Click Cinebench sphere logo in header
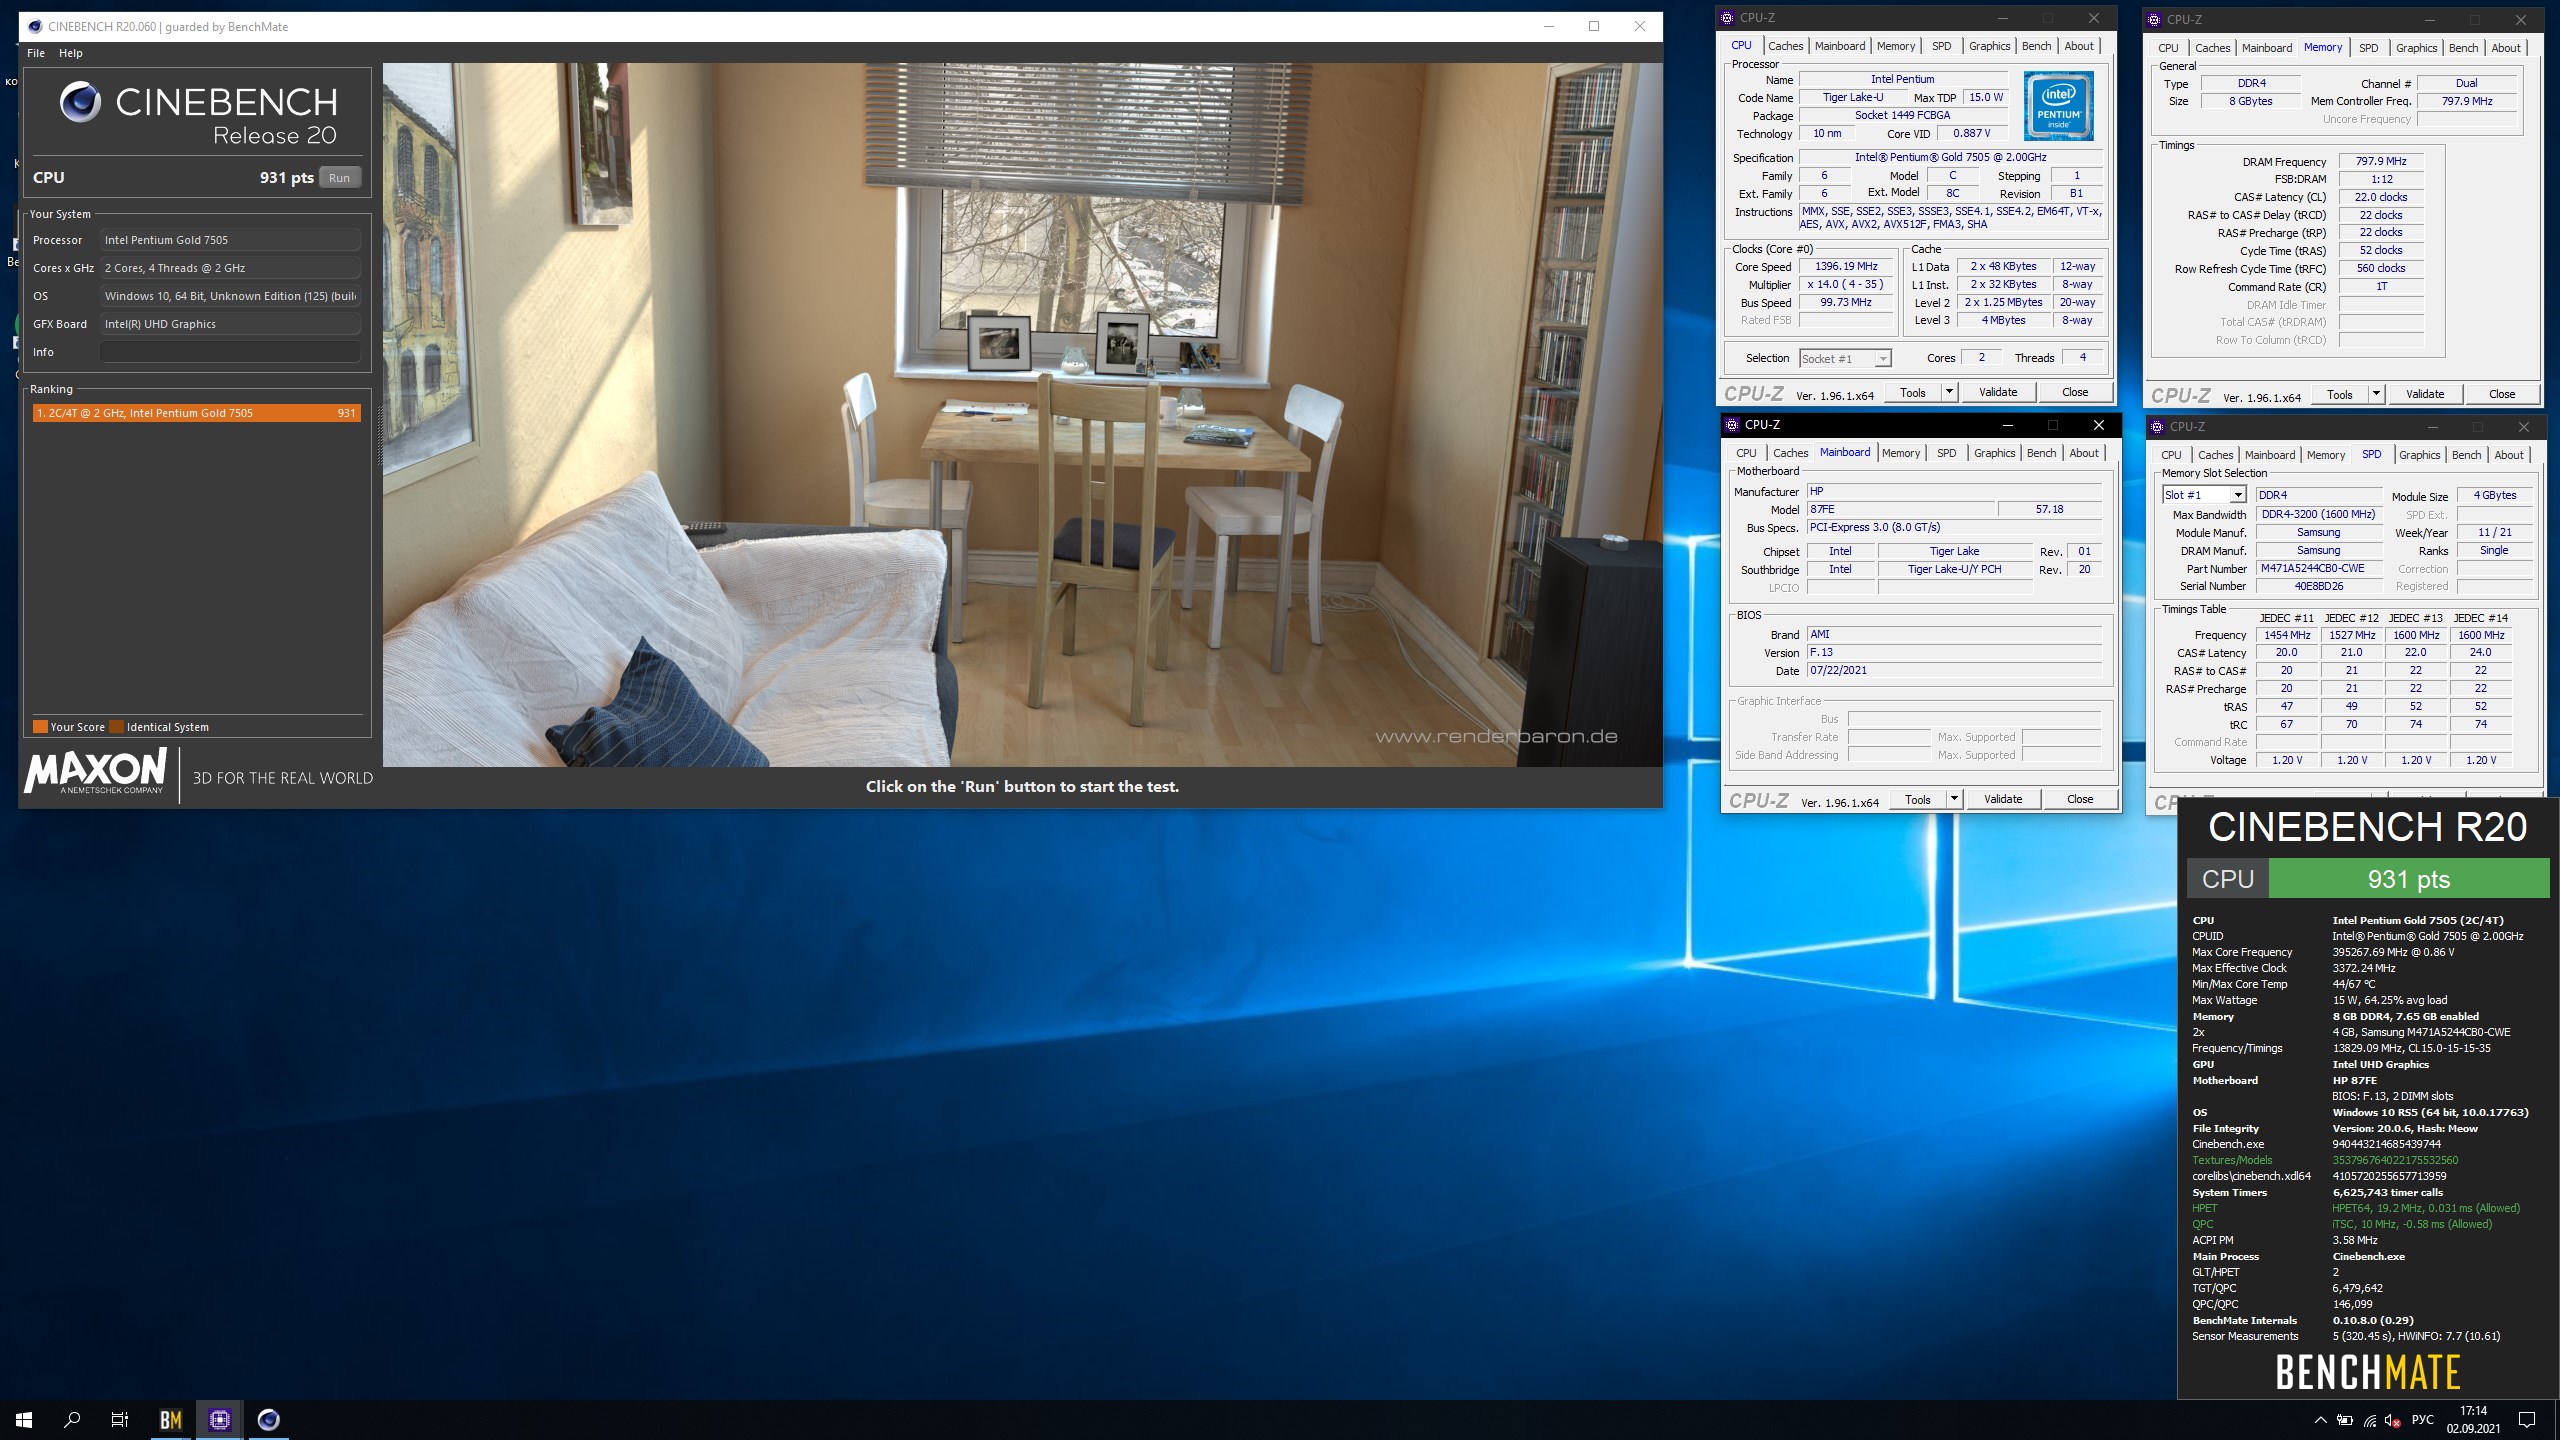The width and height of the screenshot is (2560, 1440). tap(80, 102)
